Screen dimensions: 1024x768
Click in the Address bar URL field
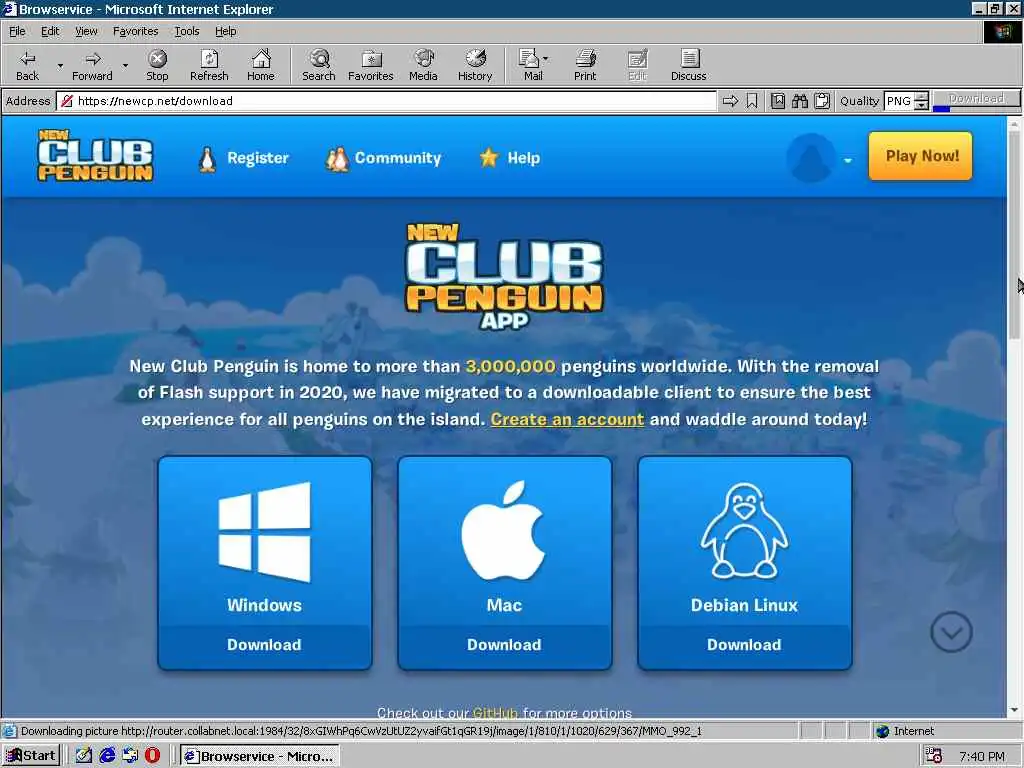pyautogui.click(x=386, y=101)
